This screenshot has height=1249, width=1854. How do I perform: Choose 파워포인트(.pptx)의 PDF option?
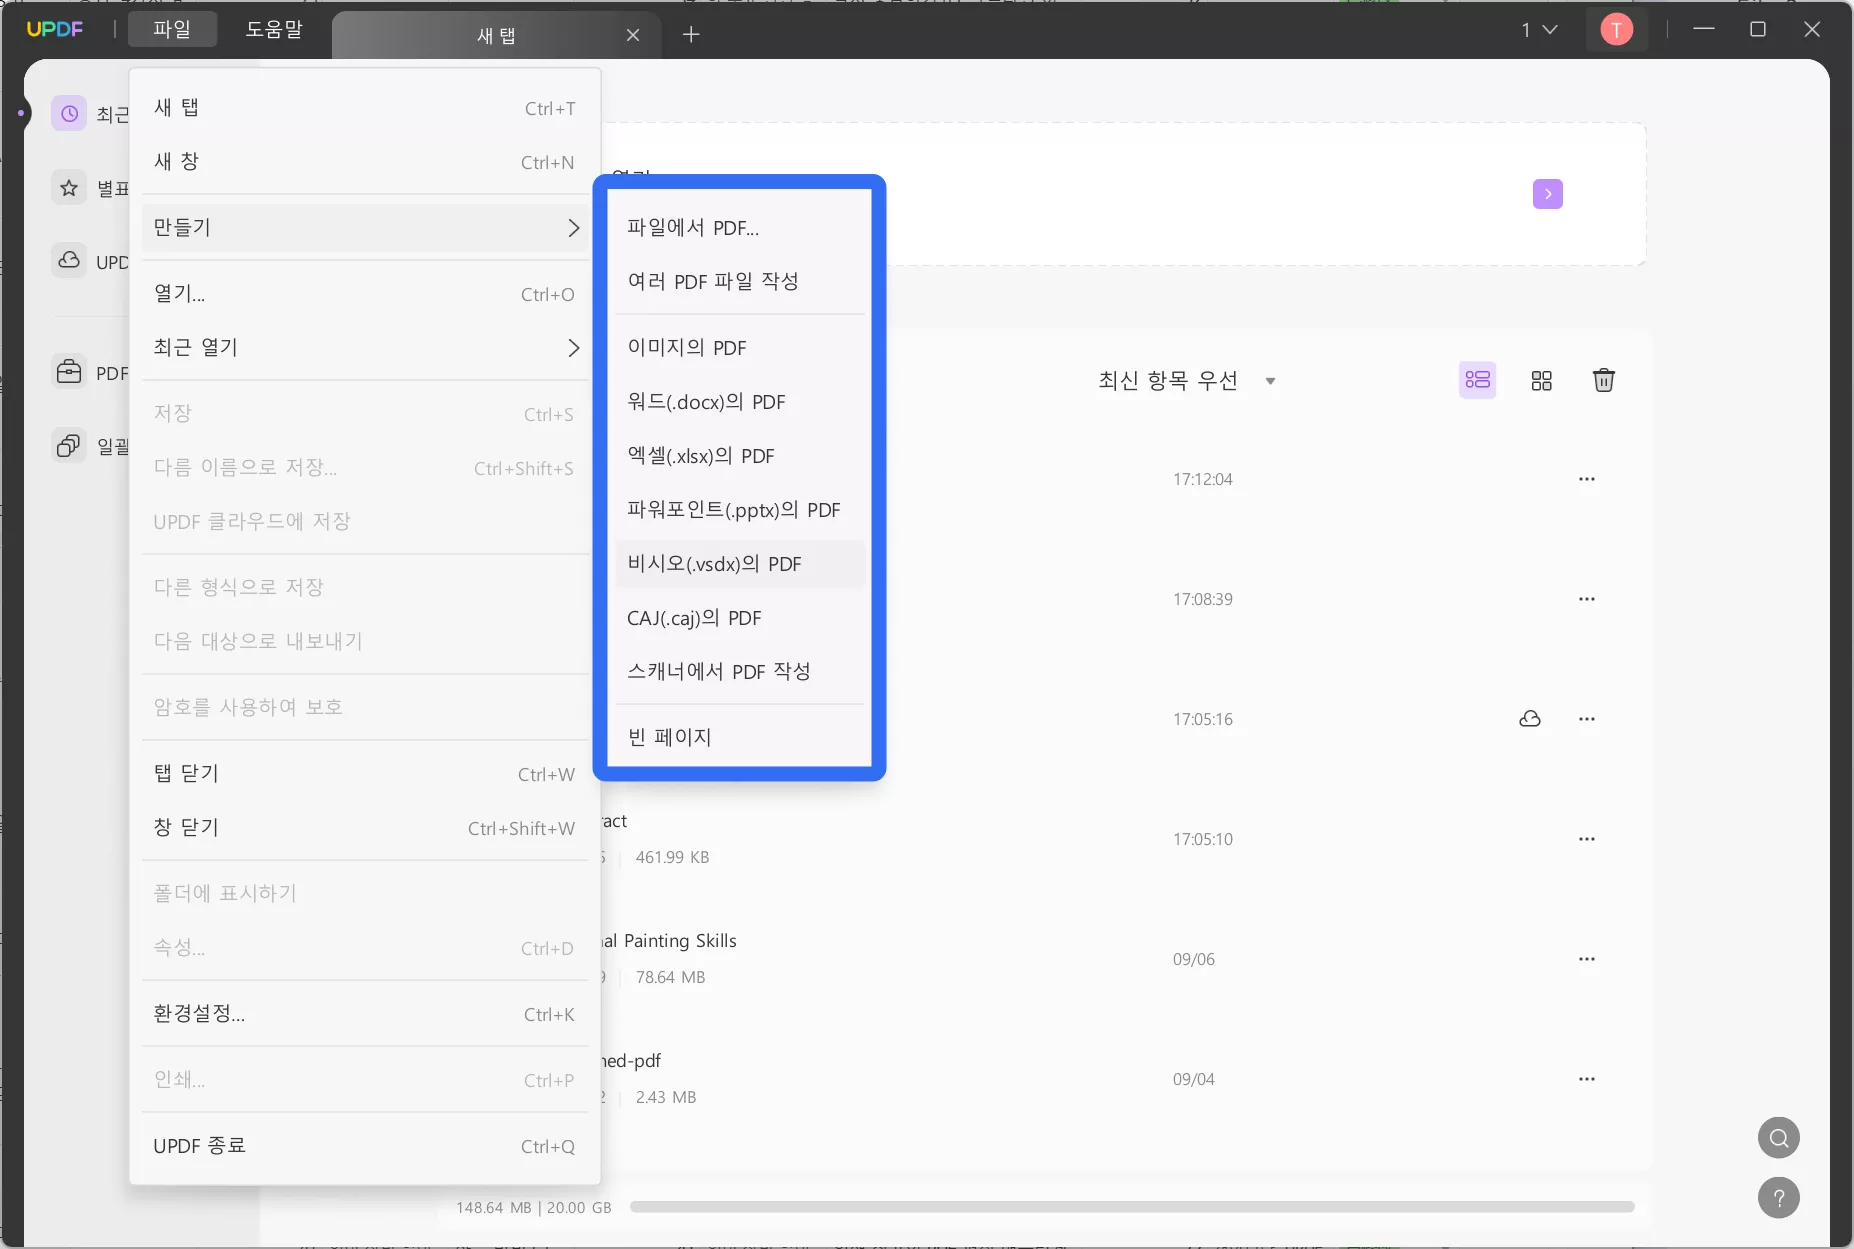[x=740, y=510]
